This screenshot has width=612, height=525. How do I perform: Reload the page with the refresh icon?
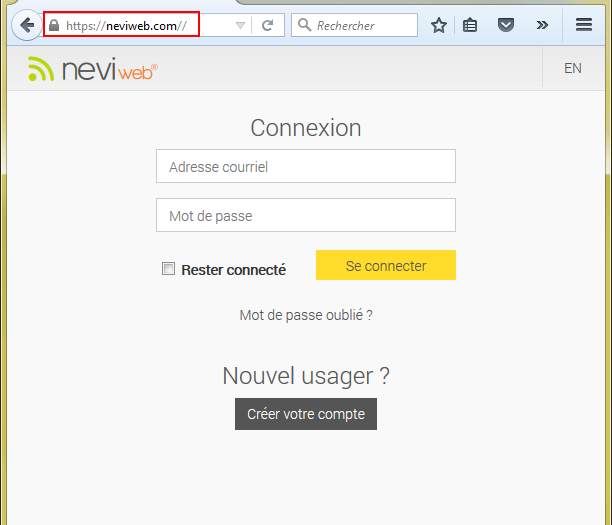click(267, 26)
